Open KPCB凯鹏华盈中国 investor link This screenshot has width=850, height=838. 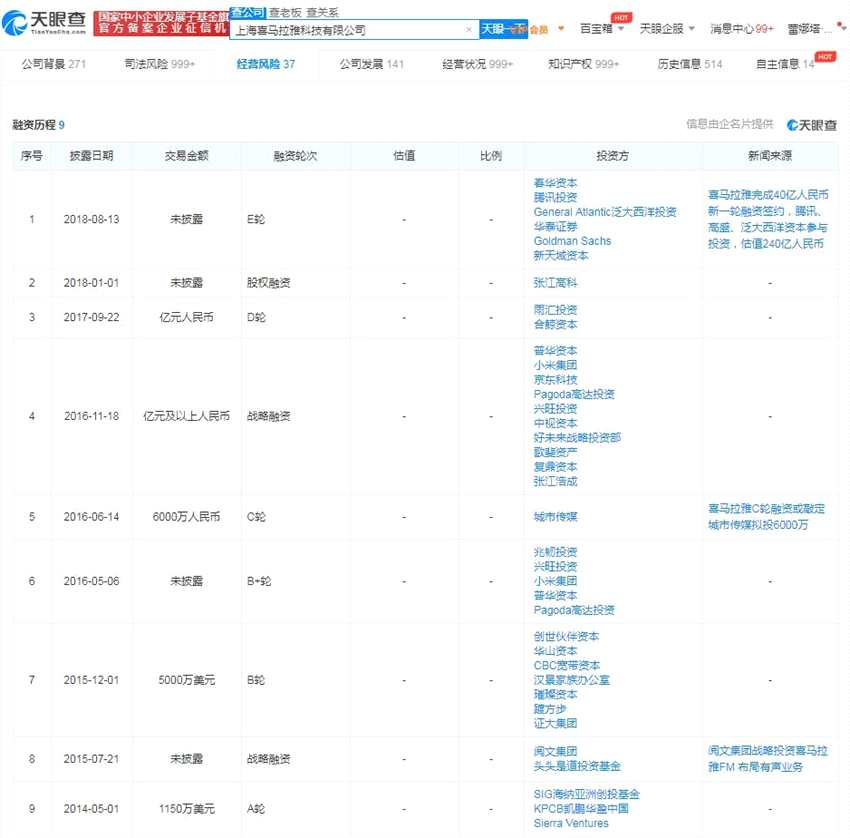click(x=581, y=809)
